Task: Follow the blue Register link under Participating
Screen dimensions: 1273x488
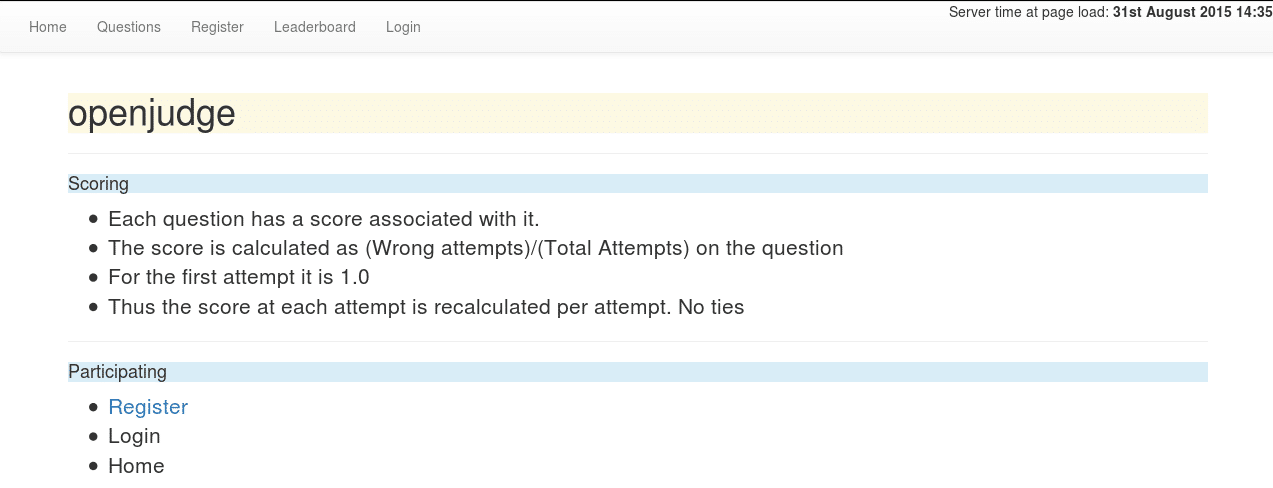Action: pyautogui.click(x=148, y=407)
